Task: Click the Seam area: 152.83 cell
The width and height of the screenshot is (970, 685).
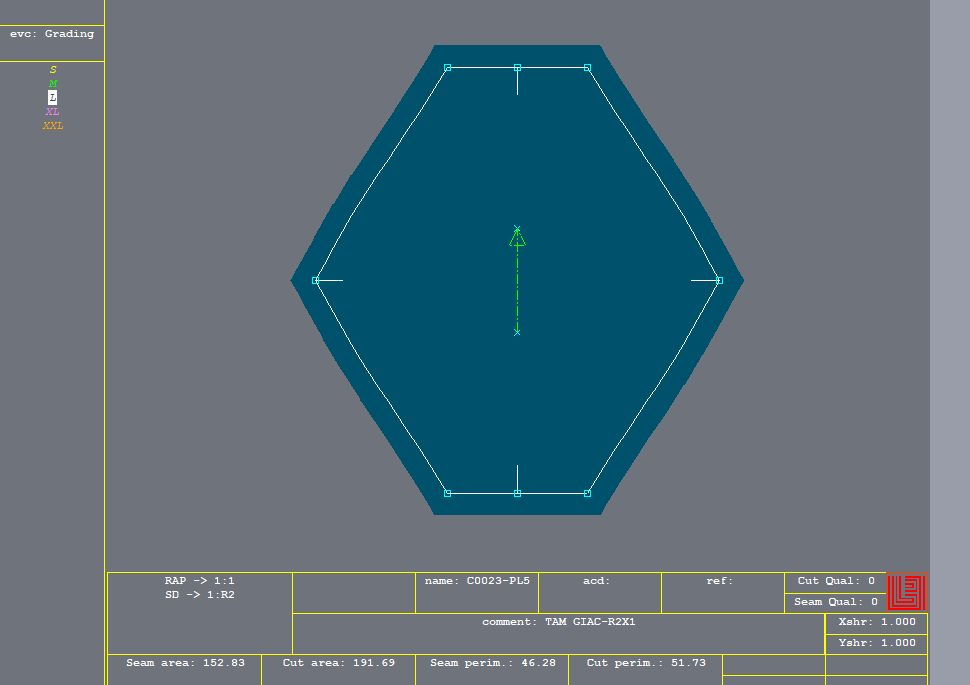Action: coord(185,669)
